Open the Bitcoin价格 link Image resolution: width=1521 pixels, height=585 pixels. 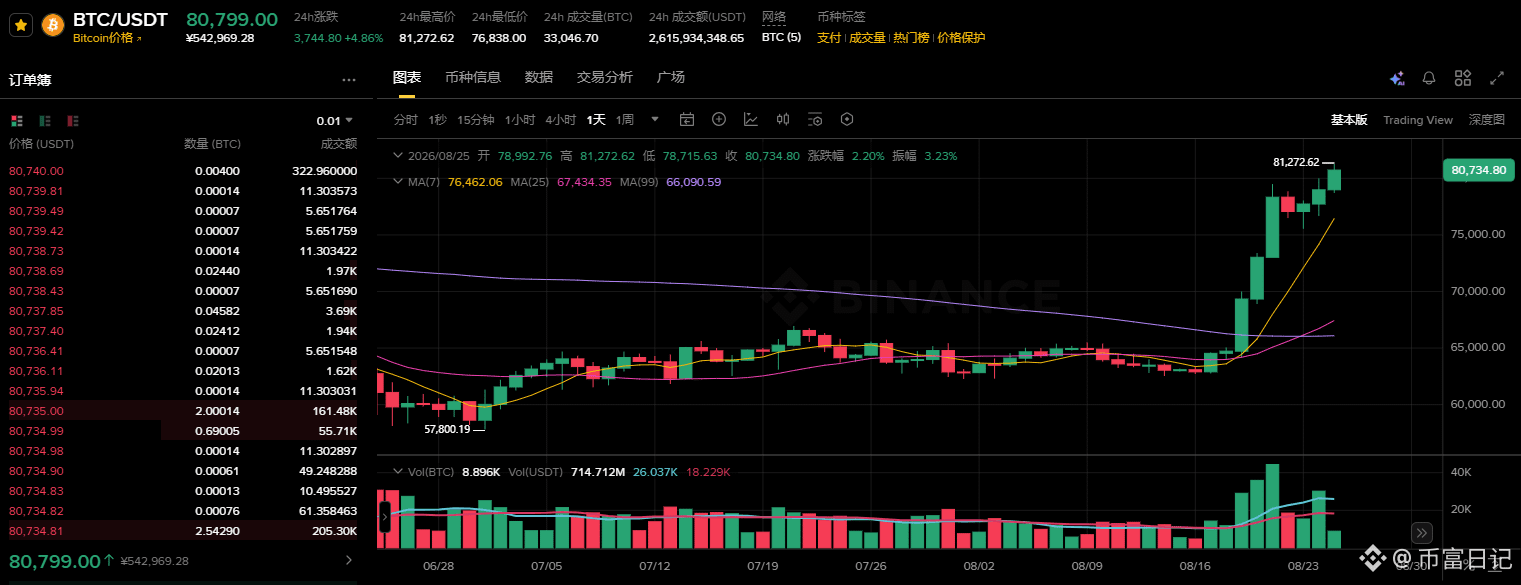pos(108,38)
